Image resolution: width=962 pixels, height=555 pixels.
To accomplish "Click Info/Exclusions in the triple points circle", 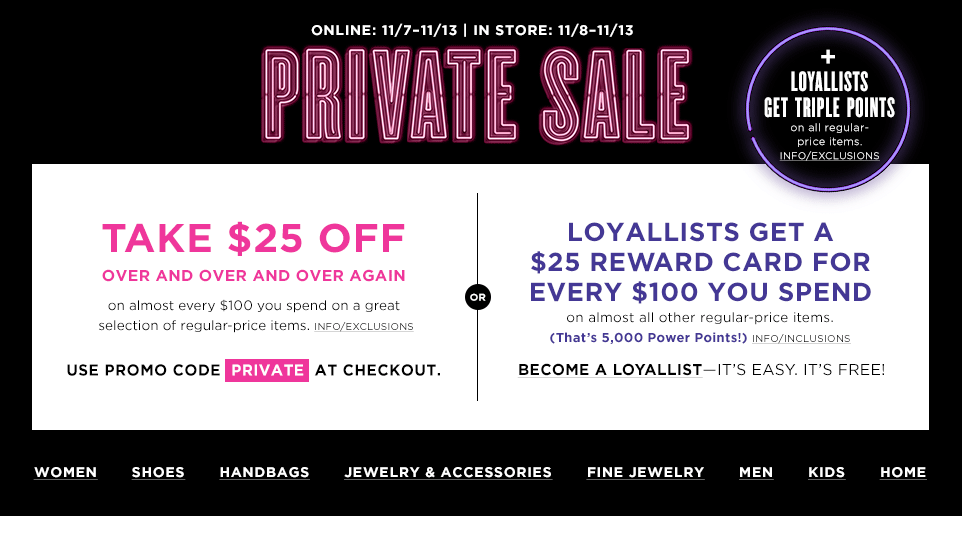I will click(829, 156).
